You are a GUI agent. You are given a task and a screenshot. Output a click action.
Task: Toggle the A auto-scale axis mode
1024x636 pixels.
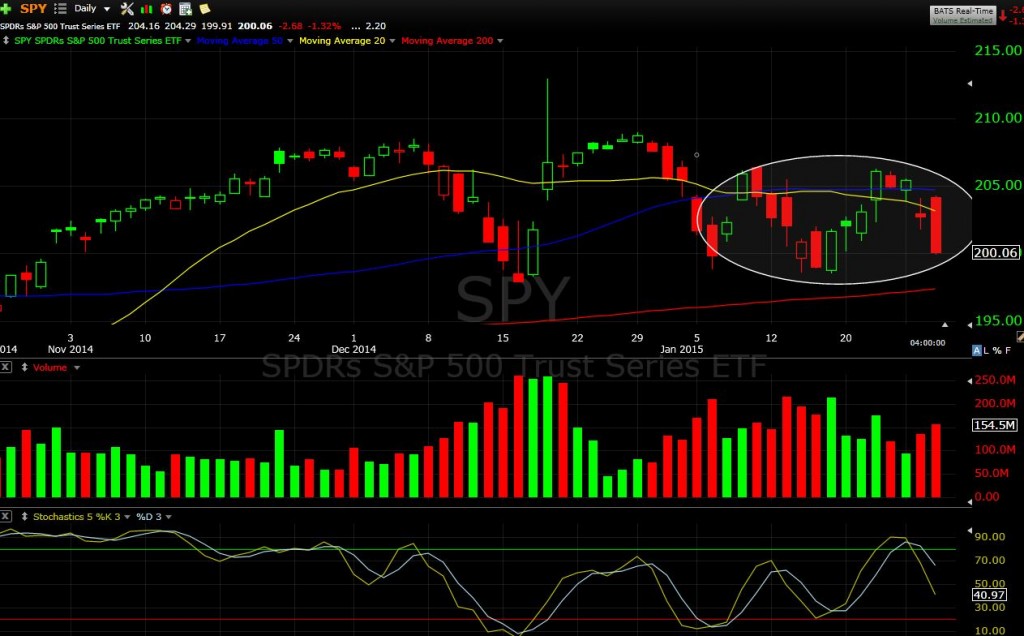(x=977, y=351)
